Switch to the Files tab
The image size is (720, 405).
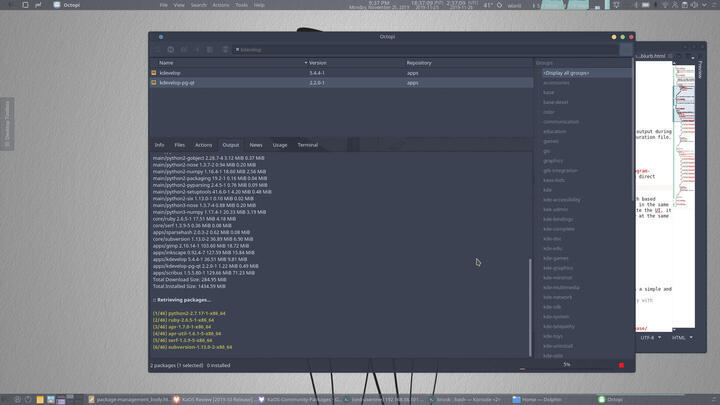180,145
